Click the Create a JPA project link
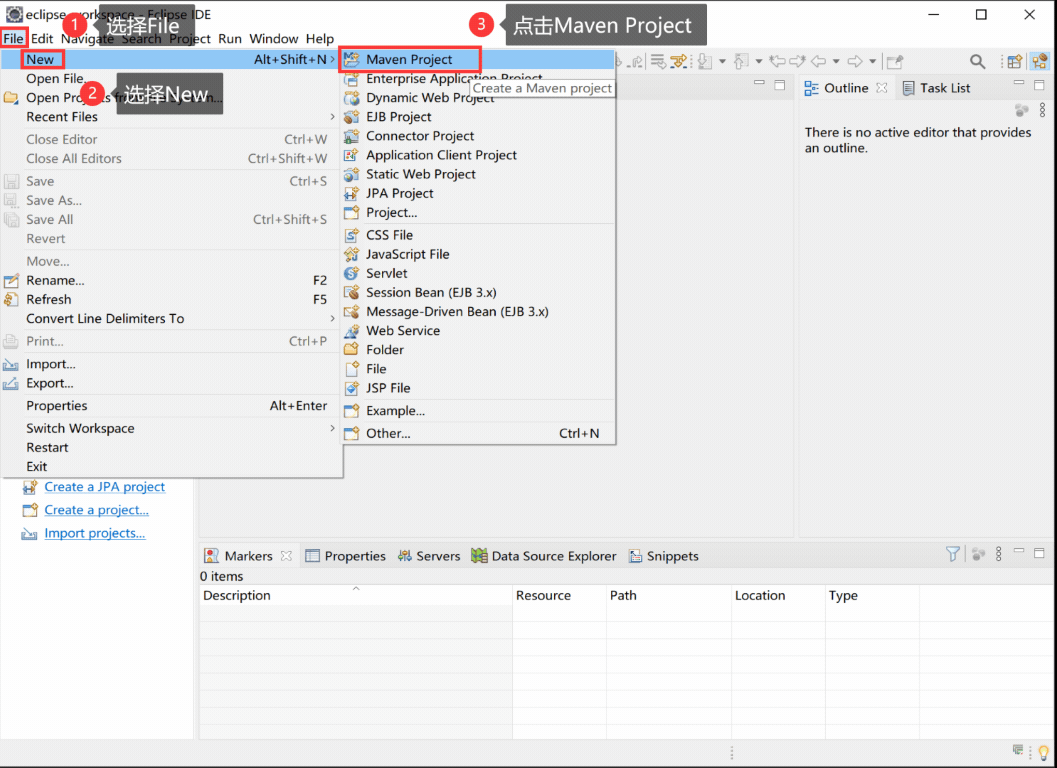This screenshot has width=1057, height=768. point(104,487)
